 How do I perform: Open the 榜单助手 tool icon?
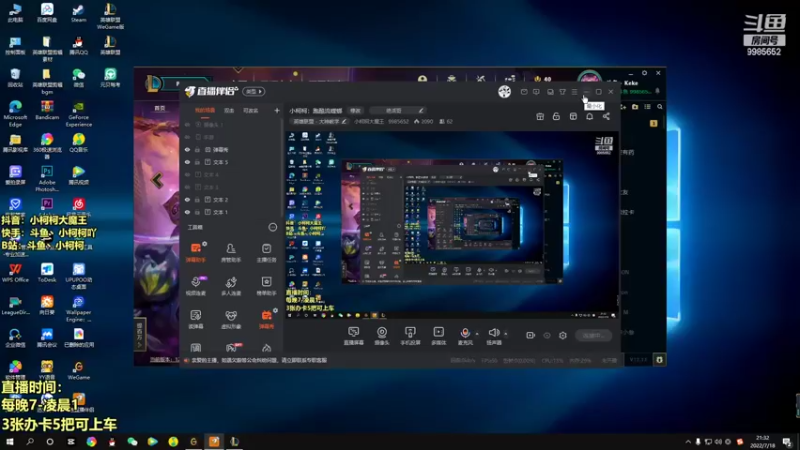(x=266, y=286)
